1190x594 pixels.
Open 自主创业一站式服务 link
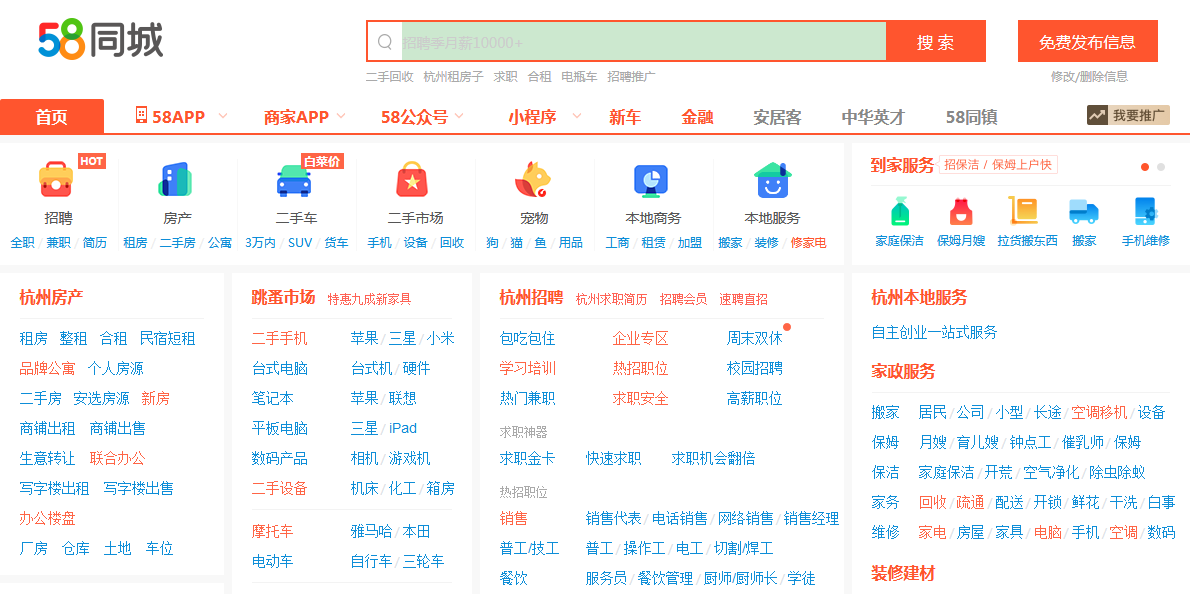(x=934, y=332)
